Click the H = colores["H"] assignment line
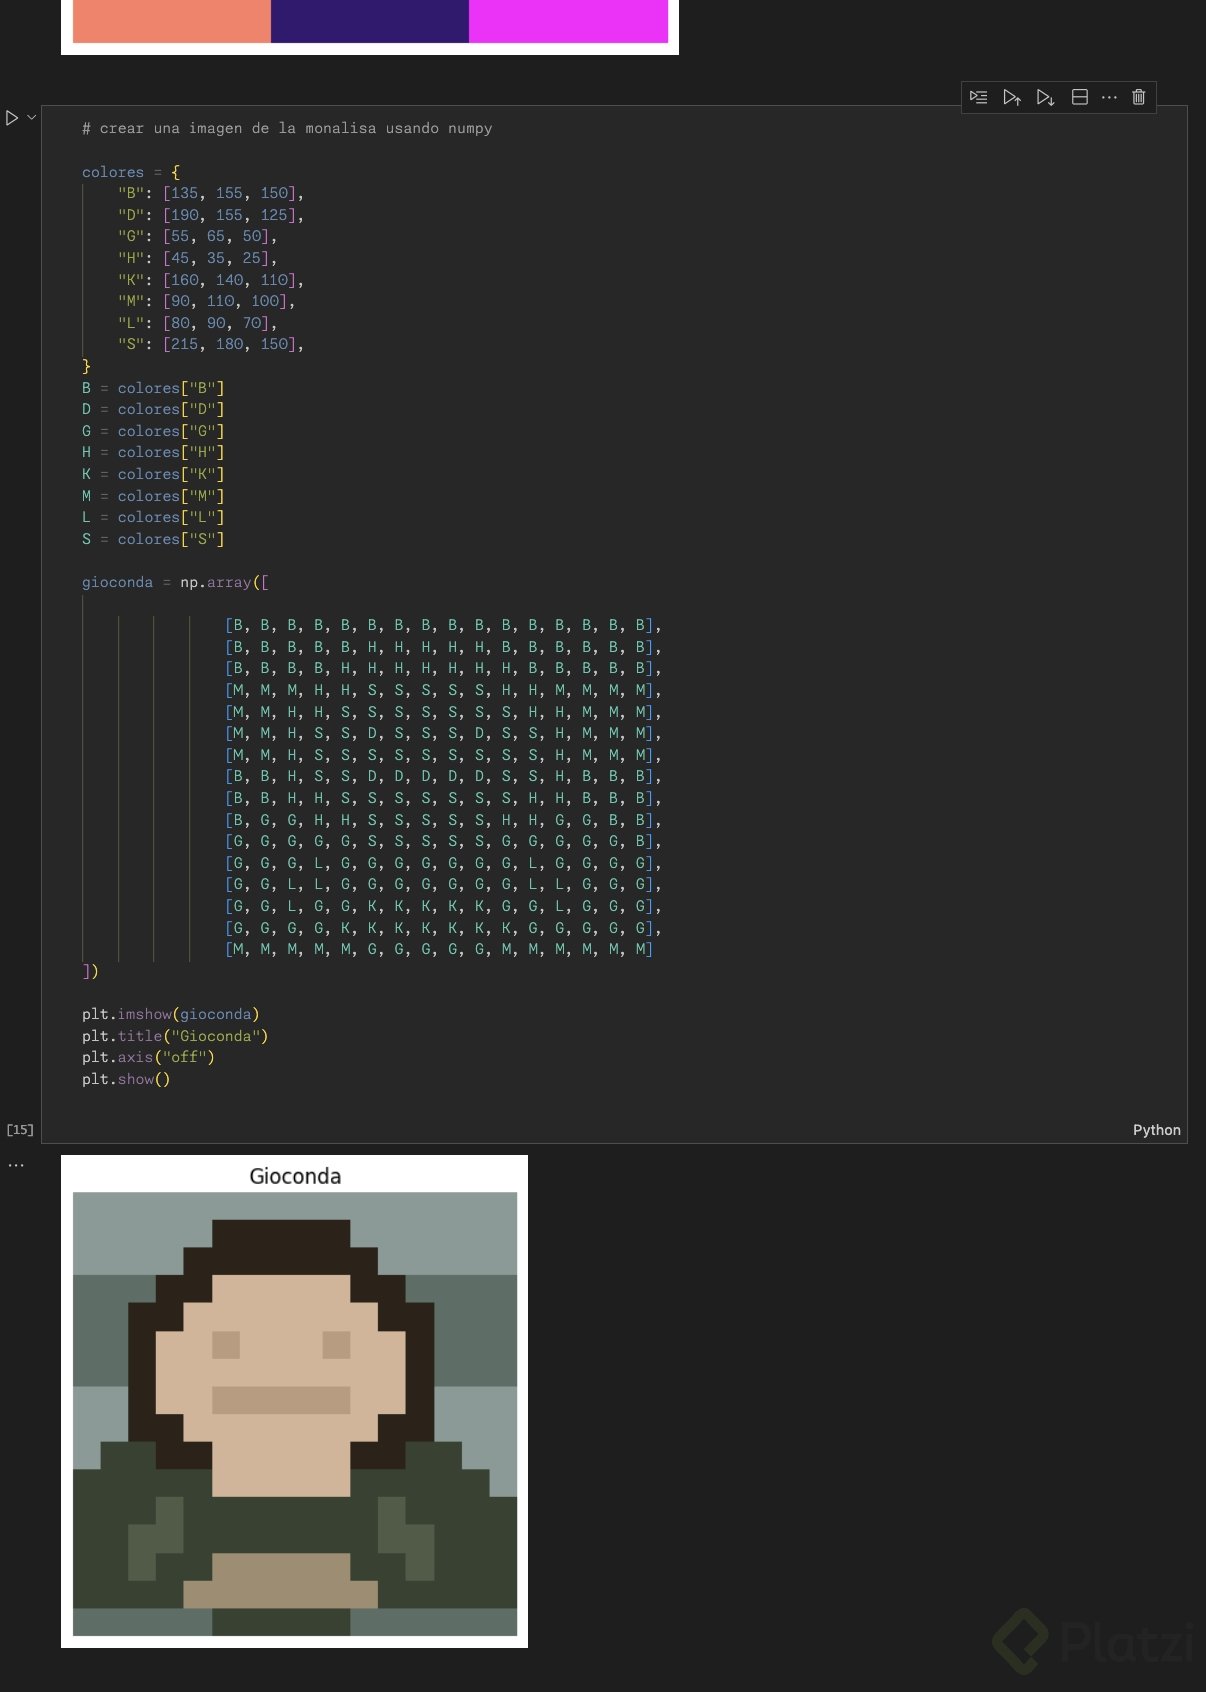 pyautogui.click(x=153, y=452)
